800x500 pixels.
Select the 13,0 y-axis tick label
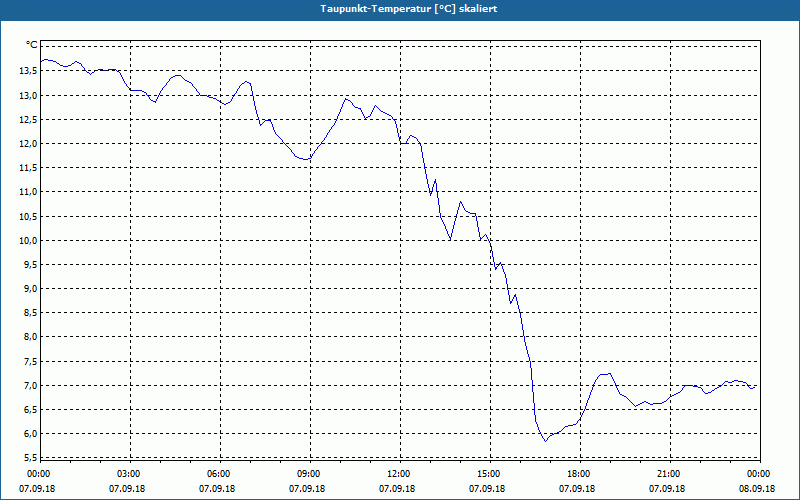28,95
